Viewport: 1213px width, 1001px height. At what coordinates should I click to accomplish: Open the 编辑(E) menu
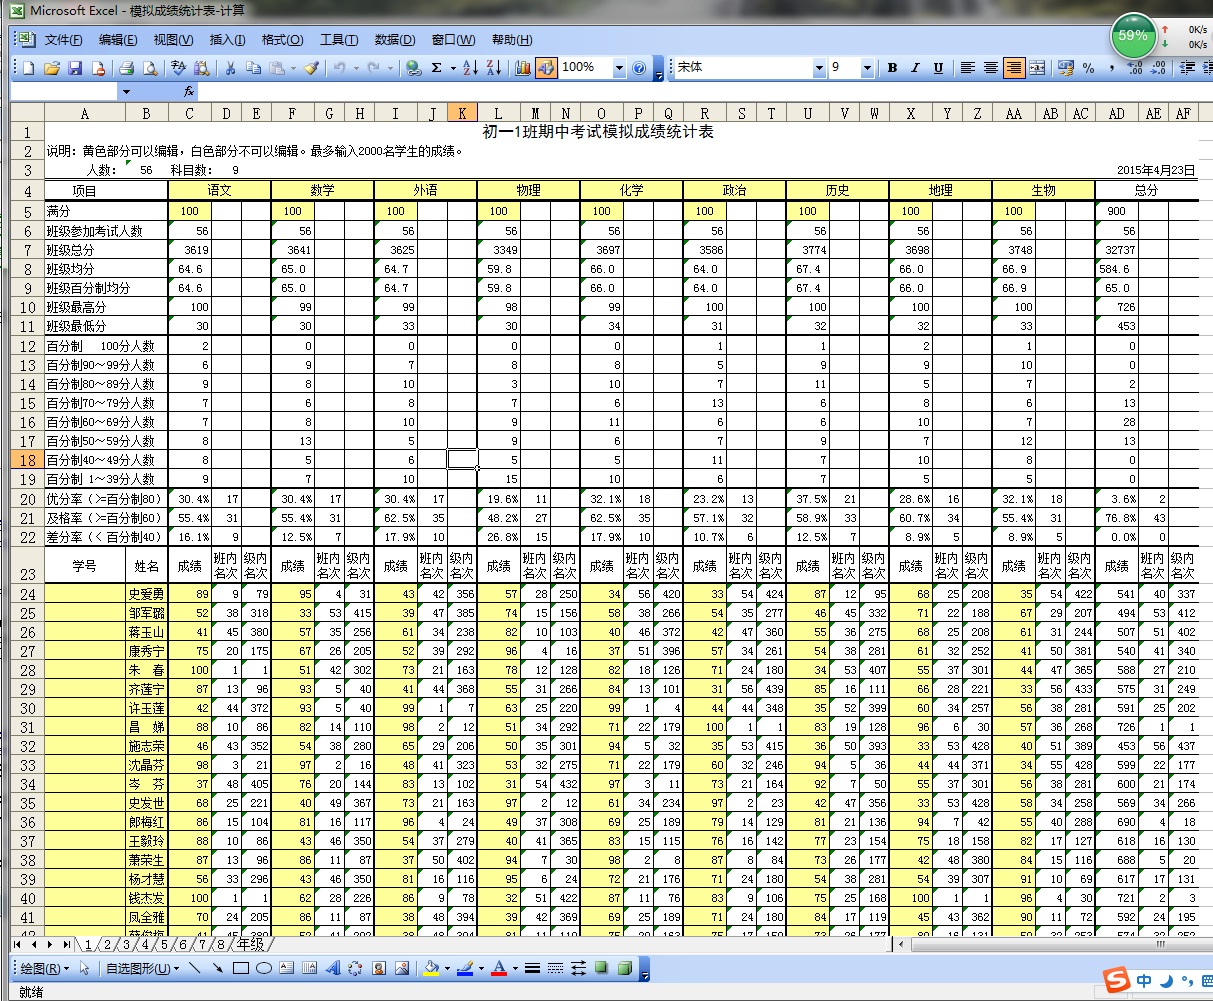[x=118, y=40]
